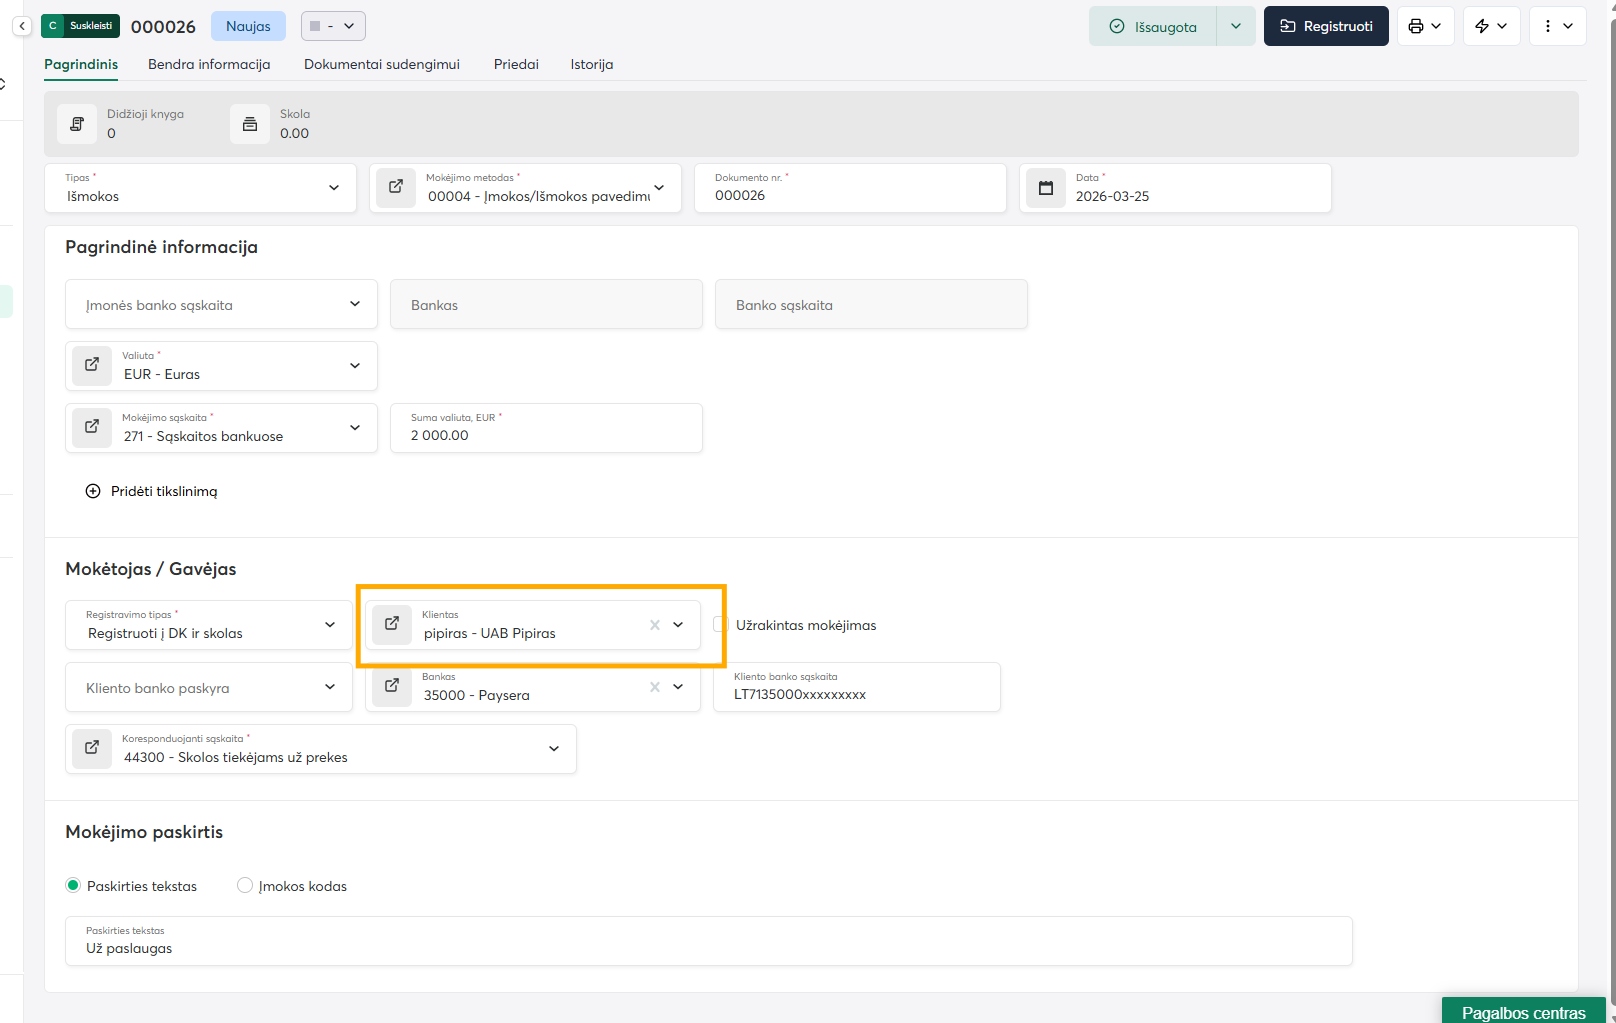Viewport: 1616px width, 1023px height.
Task: Expand the Registravimo tipas dropdown
Action: point(329,625)
